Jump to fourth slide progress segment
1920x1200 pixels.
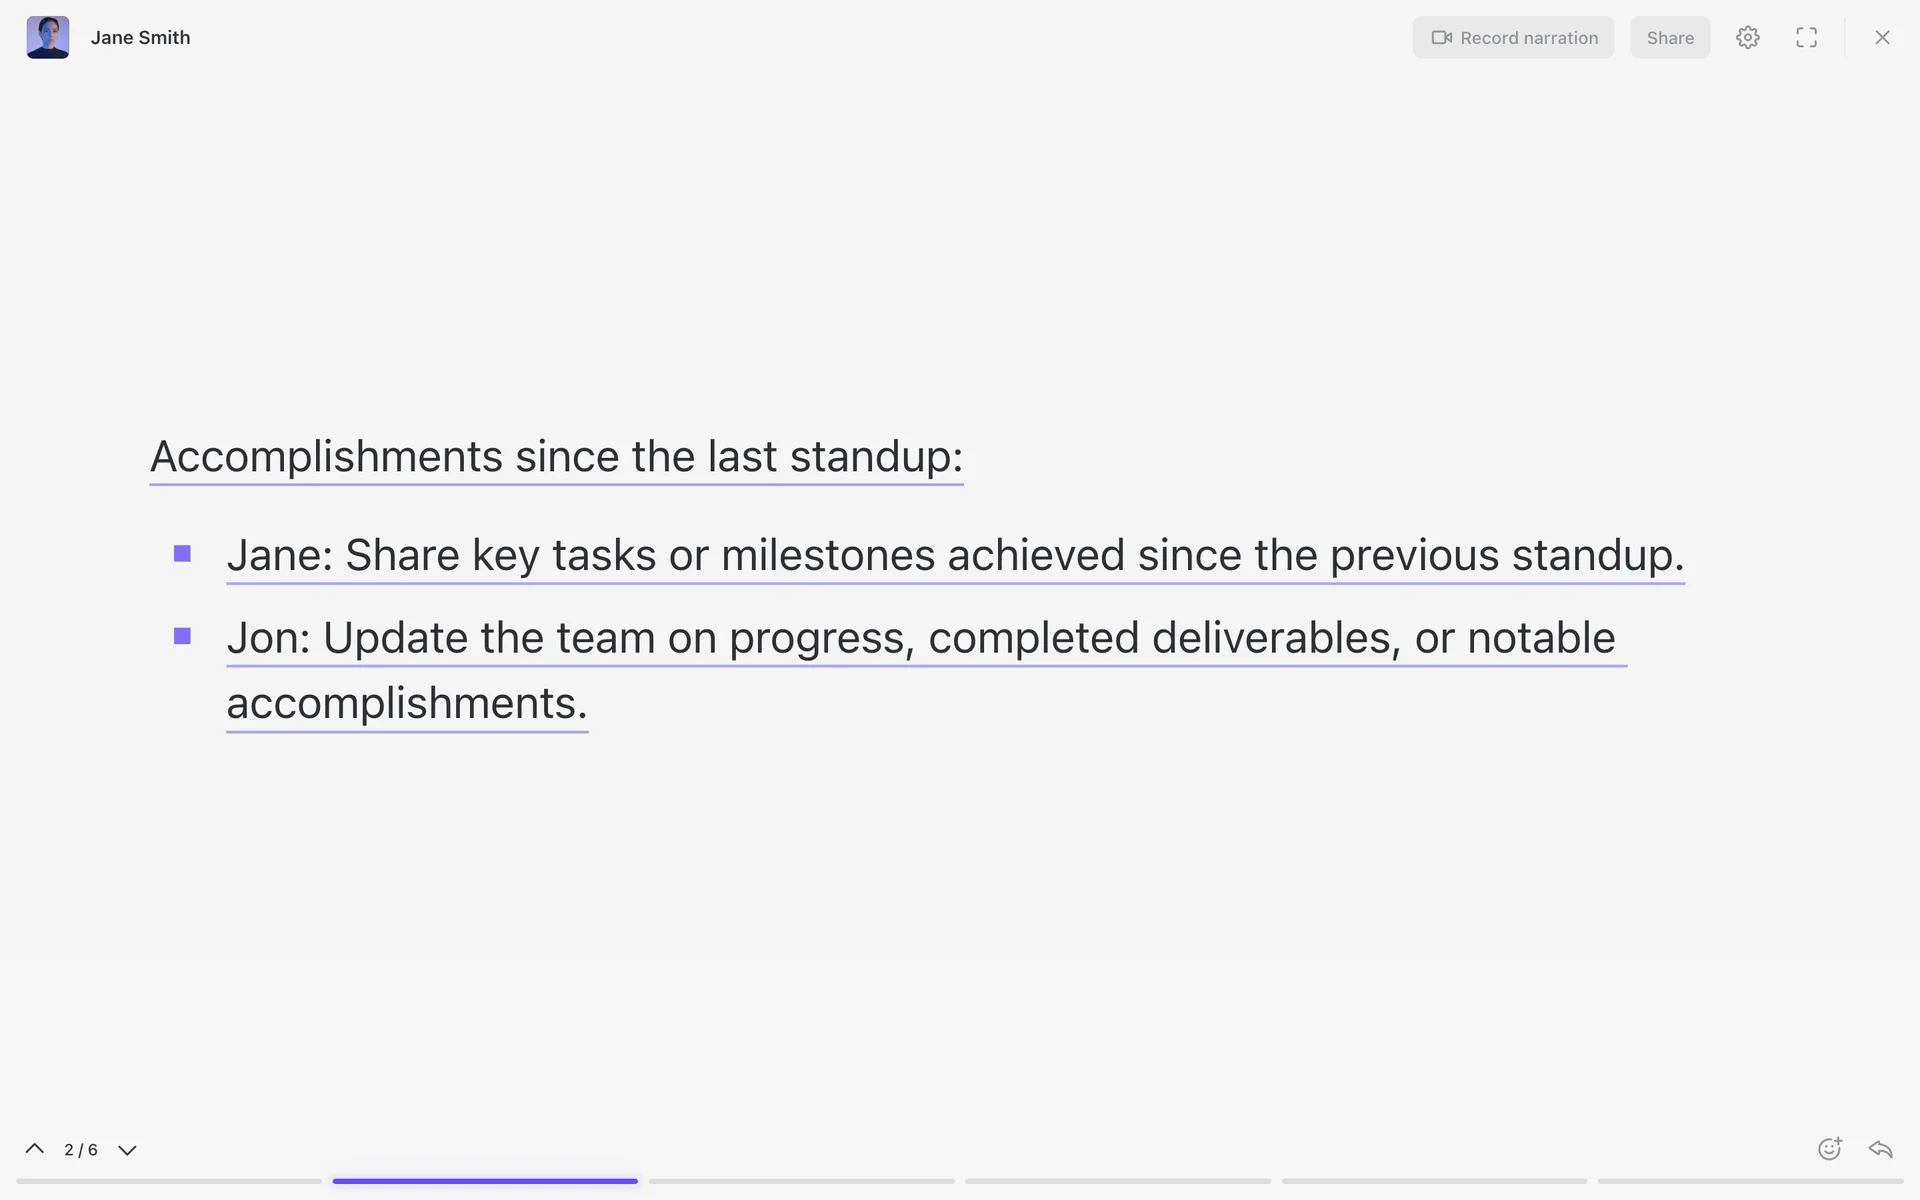1118,1181
